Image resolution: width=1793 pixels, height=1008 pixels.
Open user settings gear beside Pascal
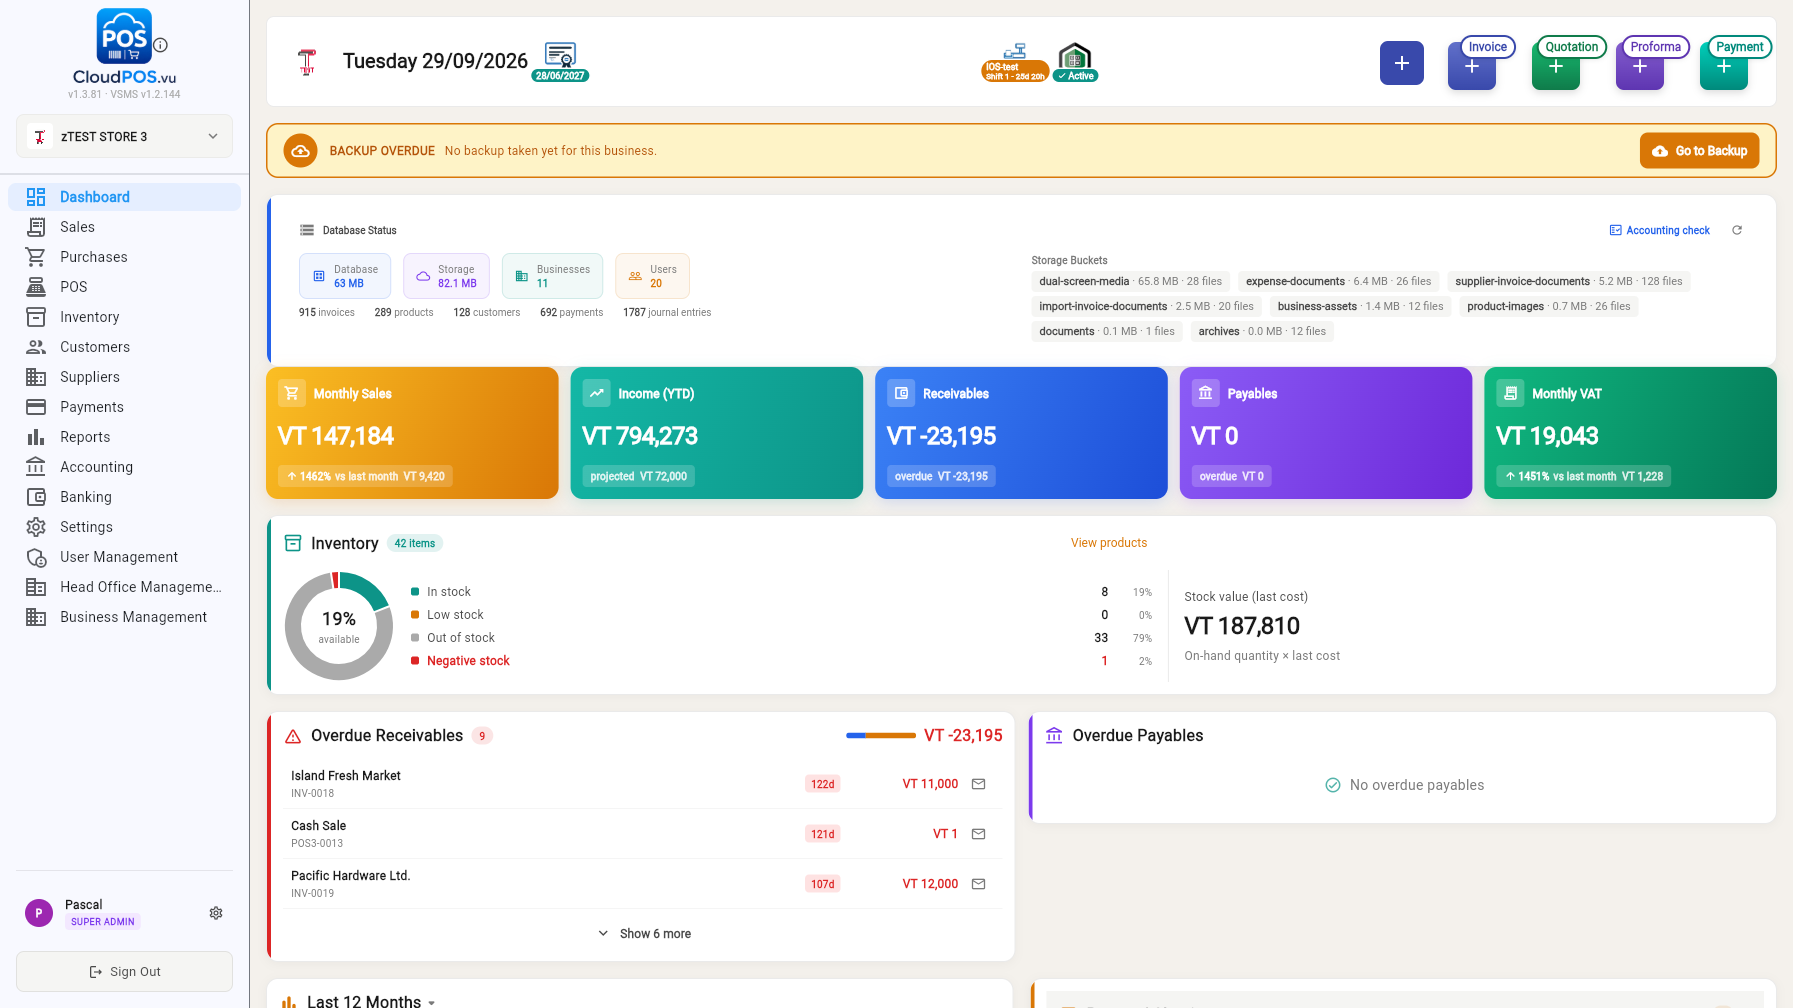(x=216, y=913)
